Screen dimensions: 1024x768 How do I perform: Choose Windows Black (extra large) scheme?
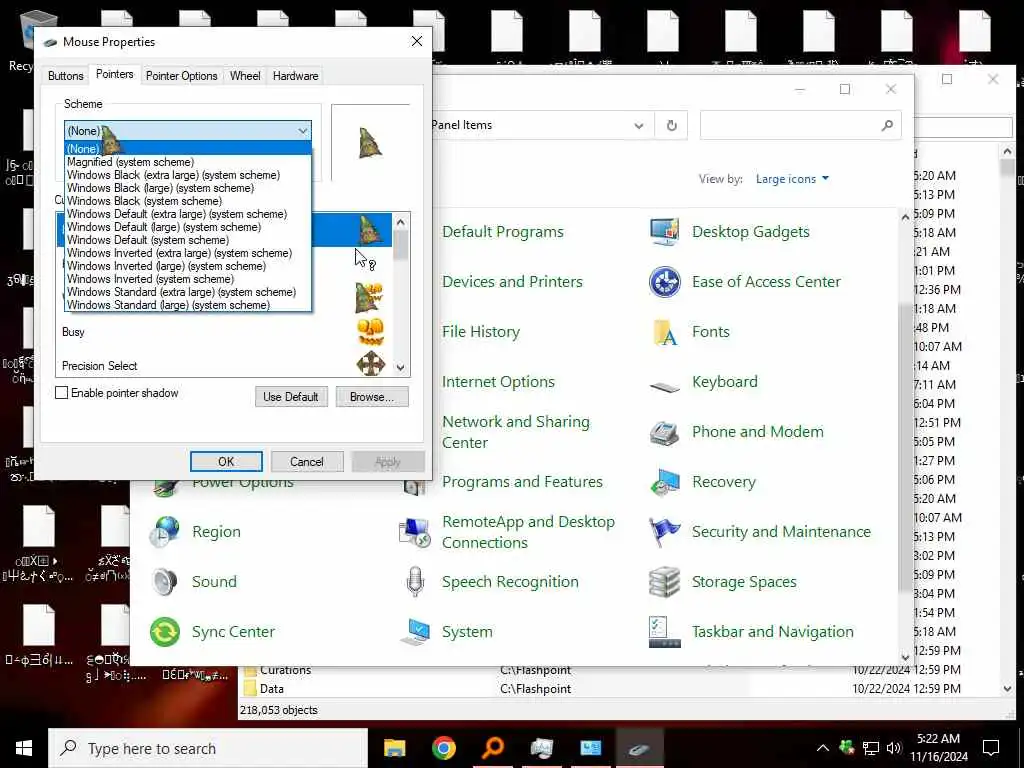188,175
